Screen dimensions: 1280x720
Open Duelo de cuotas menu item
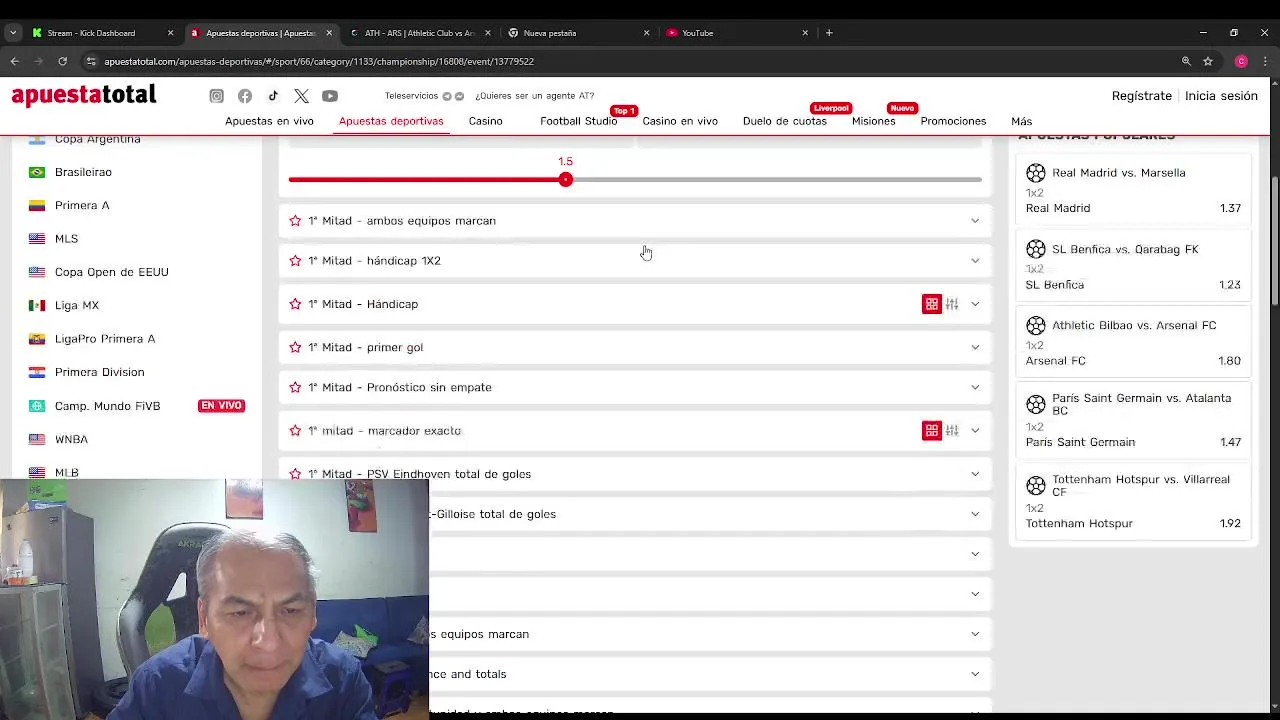785,121
